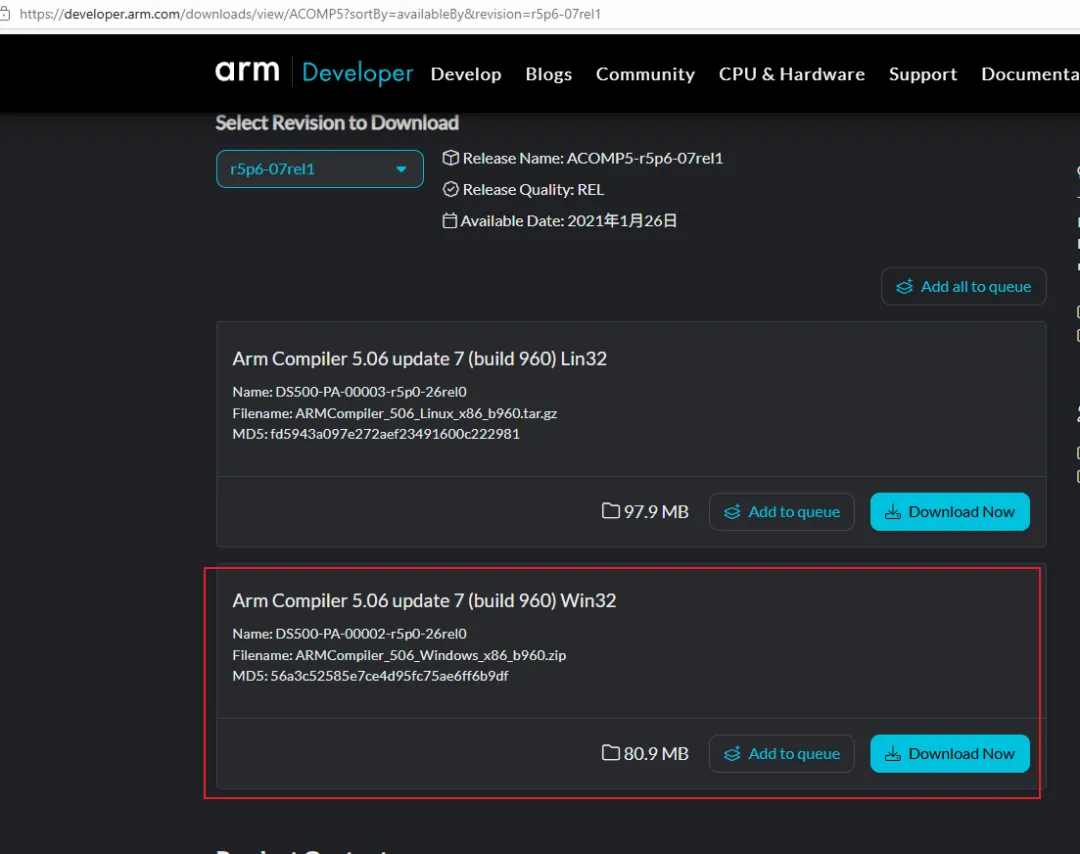1080x854 pixels.
Task: Click the folder icon beside 80.9 MB
Action: pyautogui.click(x=610, y=752)
